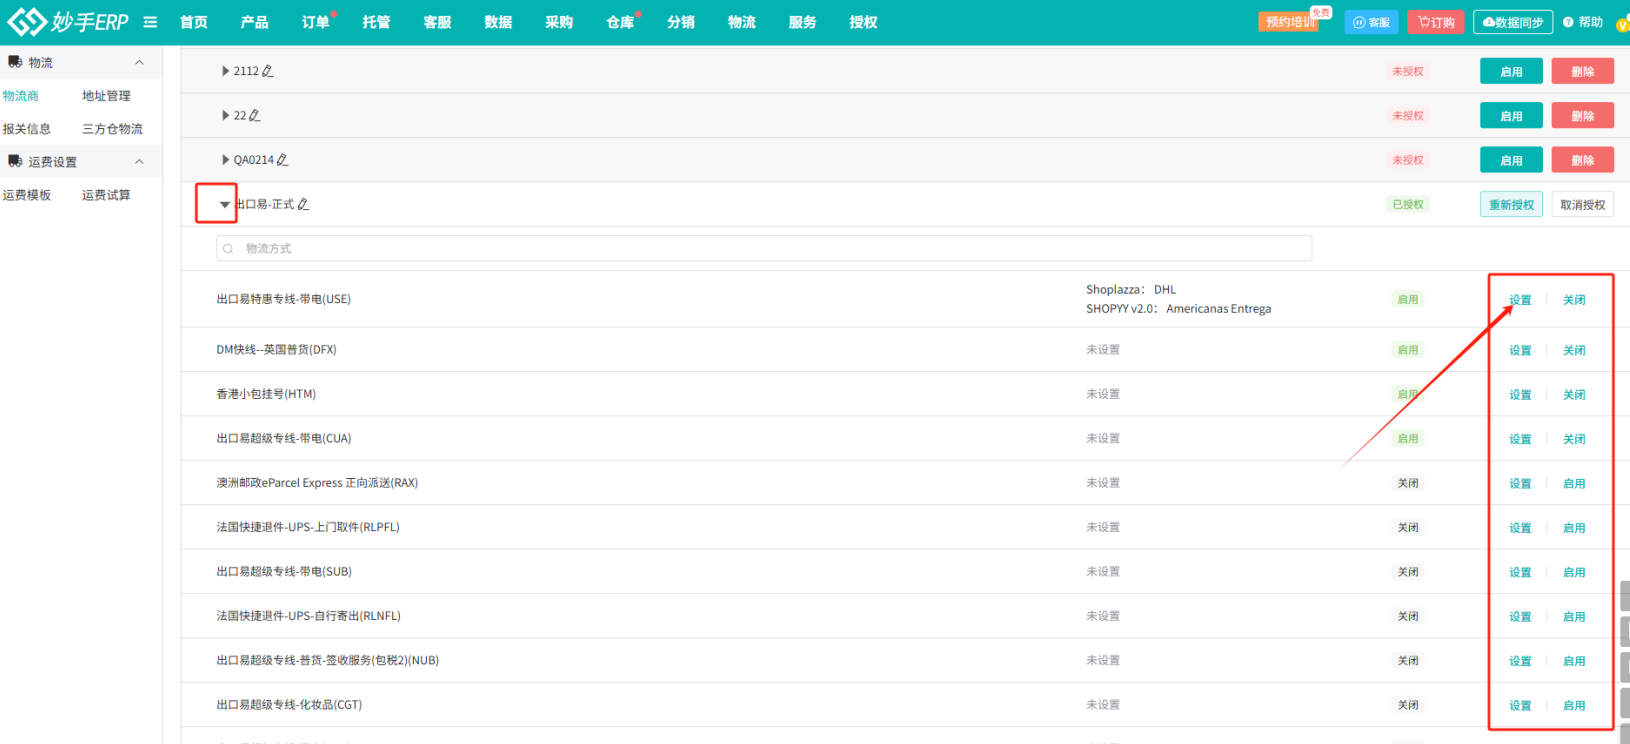Open the 仓库 top menu

(619, 22)
